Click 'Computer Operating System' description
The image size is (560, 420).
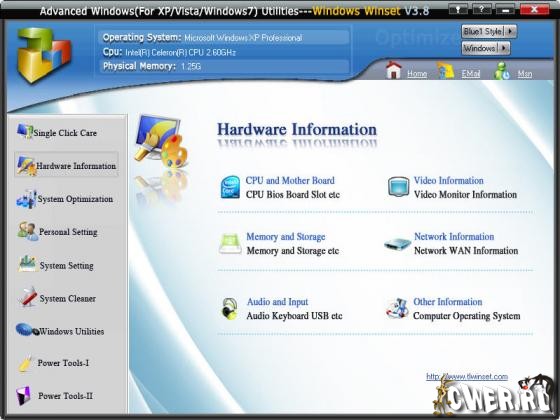tap(466, 316)
